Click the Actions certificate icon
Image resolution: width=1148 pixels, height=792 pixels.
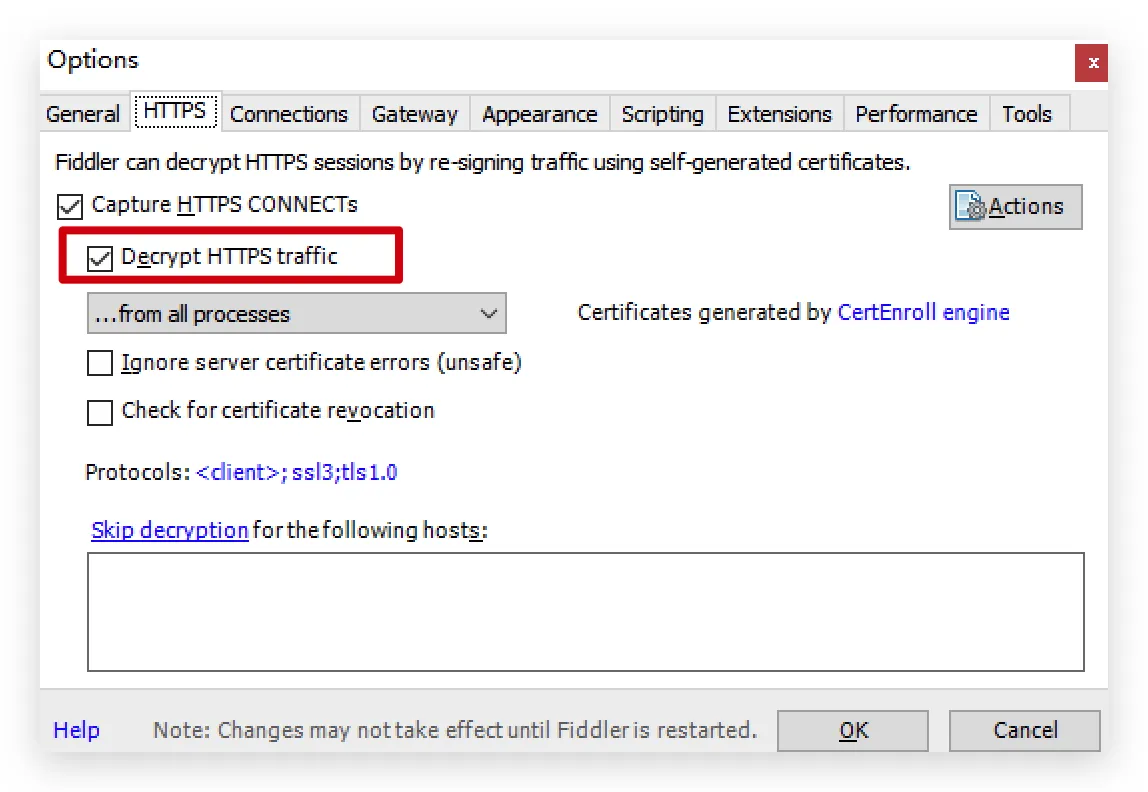[x=970, y=206]
